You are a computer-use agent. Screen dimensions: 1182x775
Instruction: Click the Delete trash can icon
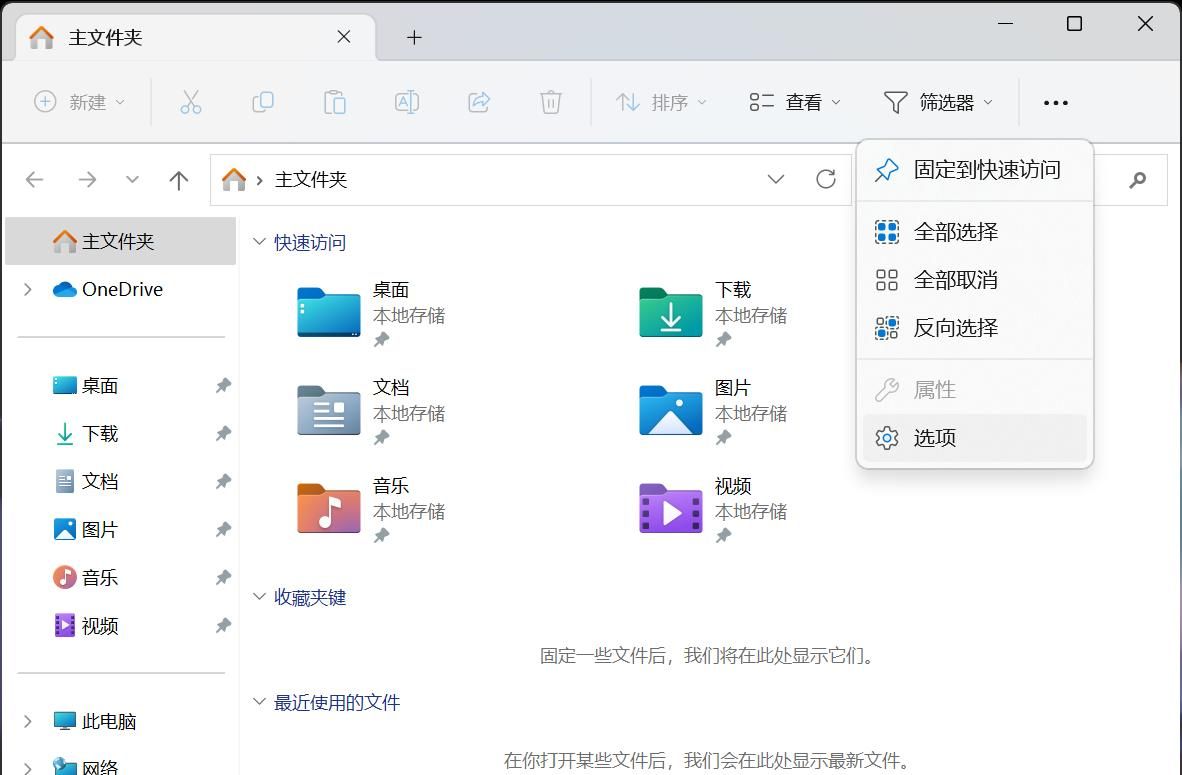pos(551,102)
